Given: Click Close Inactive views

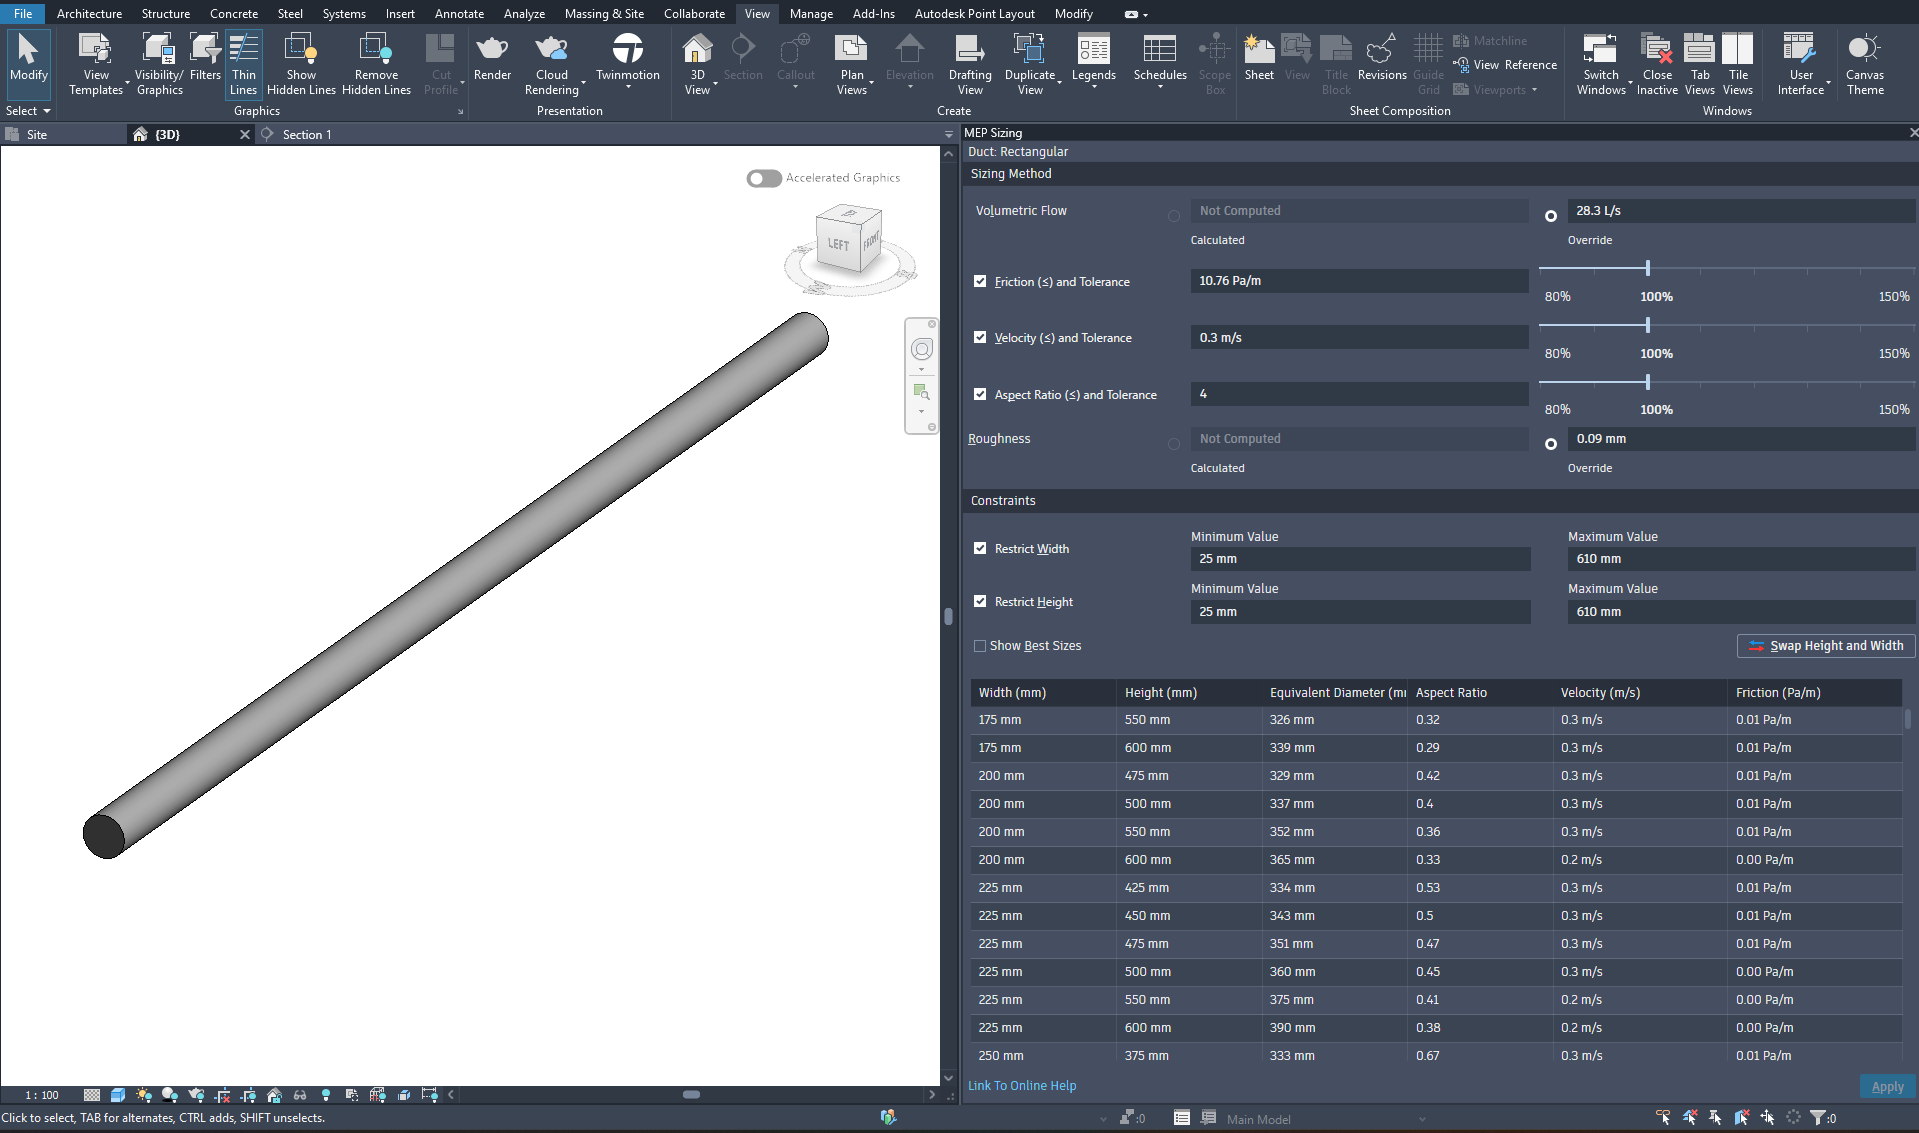Looking at the screenshot, I should [x=1657, y=64].
